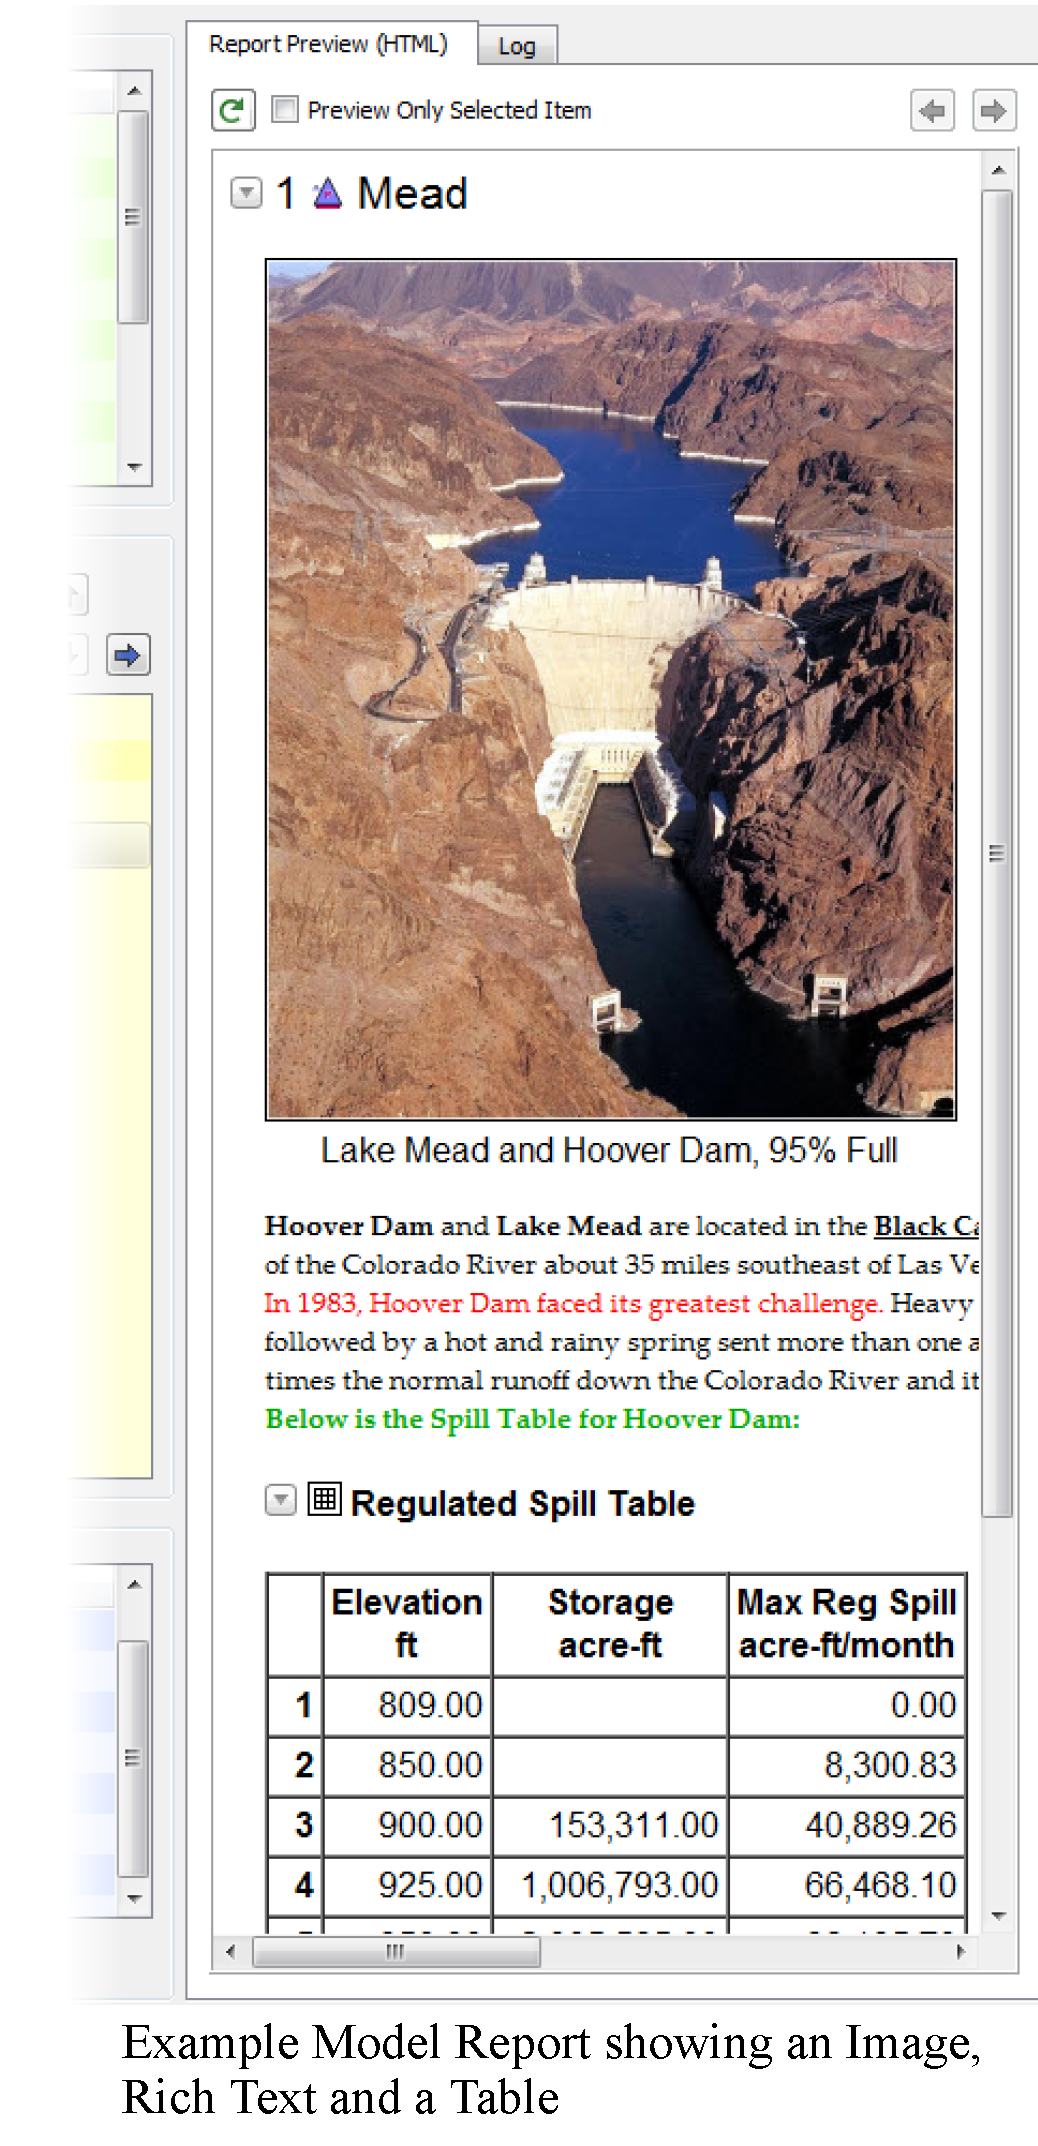Click report preview scroll up arrow
The image size is (1038, 2146).
pos(997,171)
